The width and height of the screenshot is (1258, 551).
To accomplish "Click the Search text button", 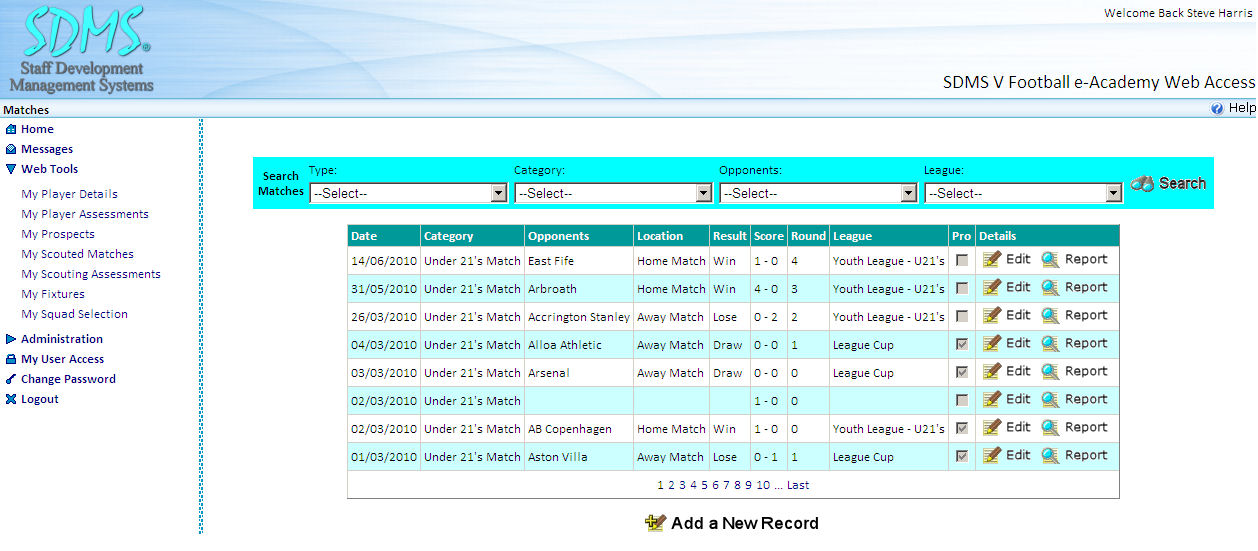I will coord(1182,183).
